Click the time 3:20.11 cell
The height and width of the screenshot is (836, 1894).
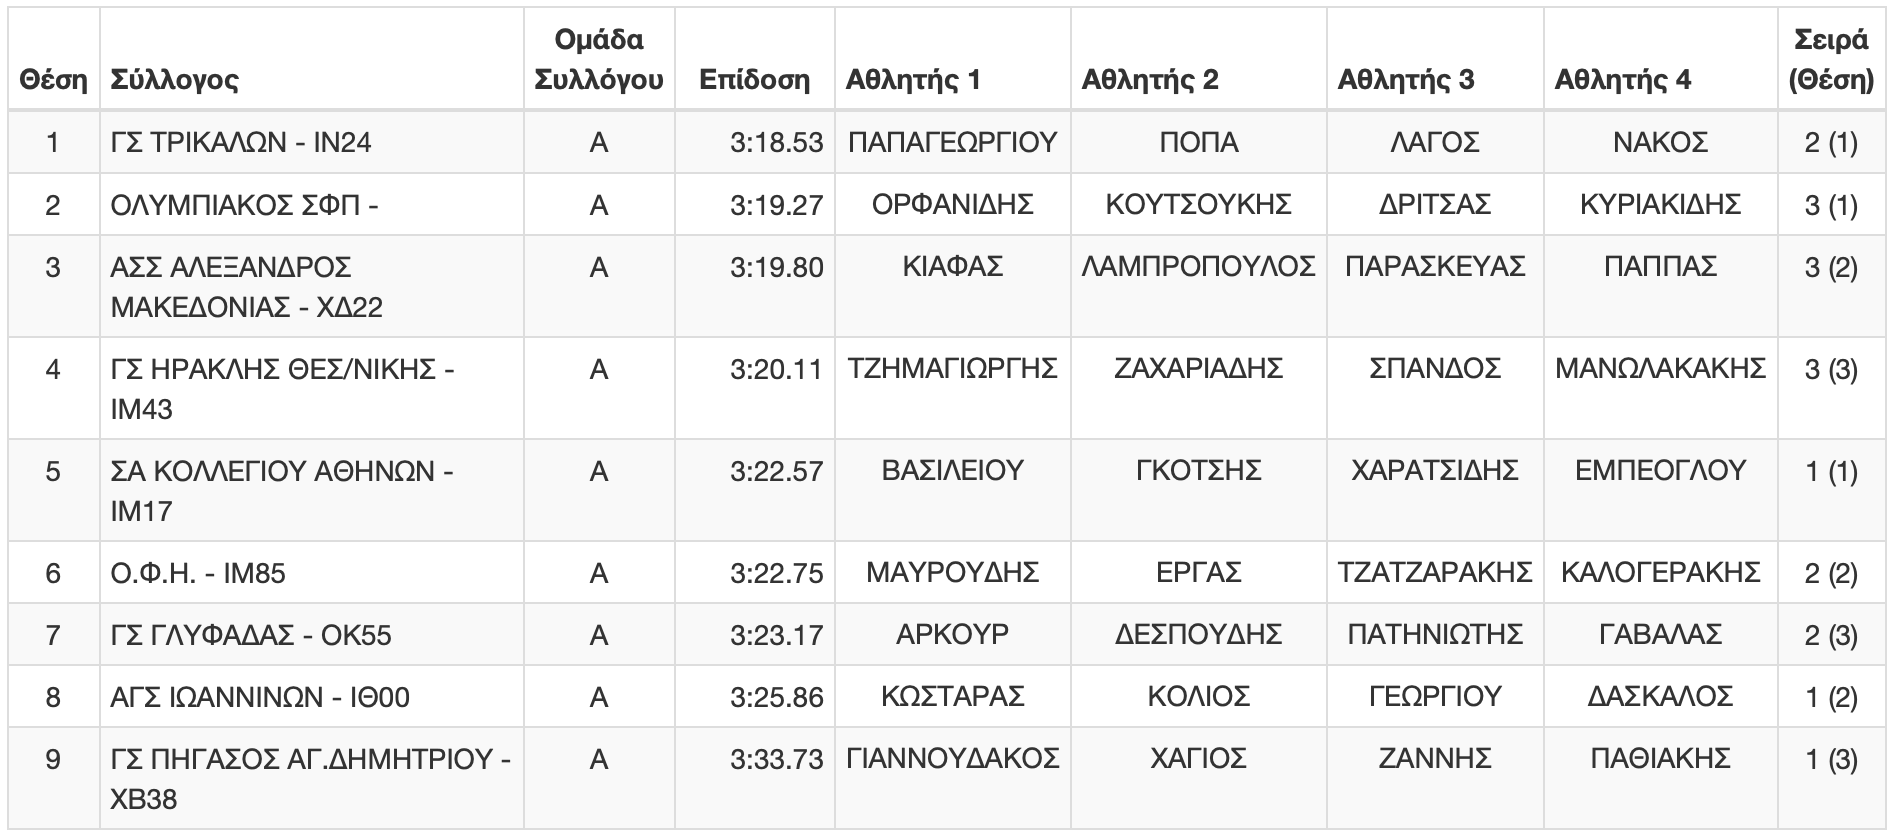(754, 389)
